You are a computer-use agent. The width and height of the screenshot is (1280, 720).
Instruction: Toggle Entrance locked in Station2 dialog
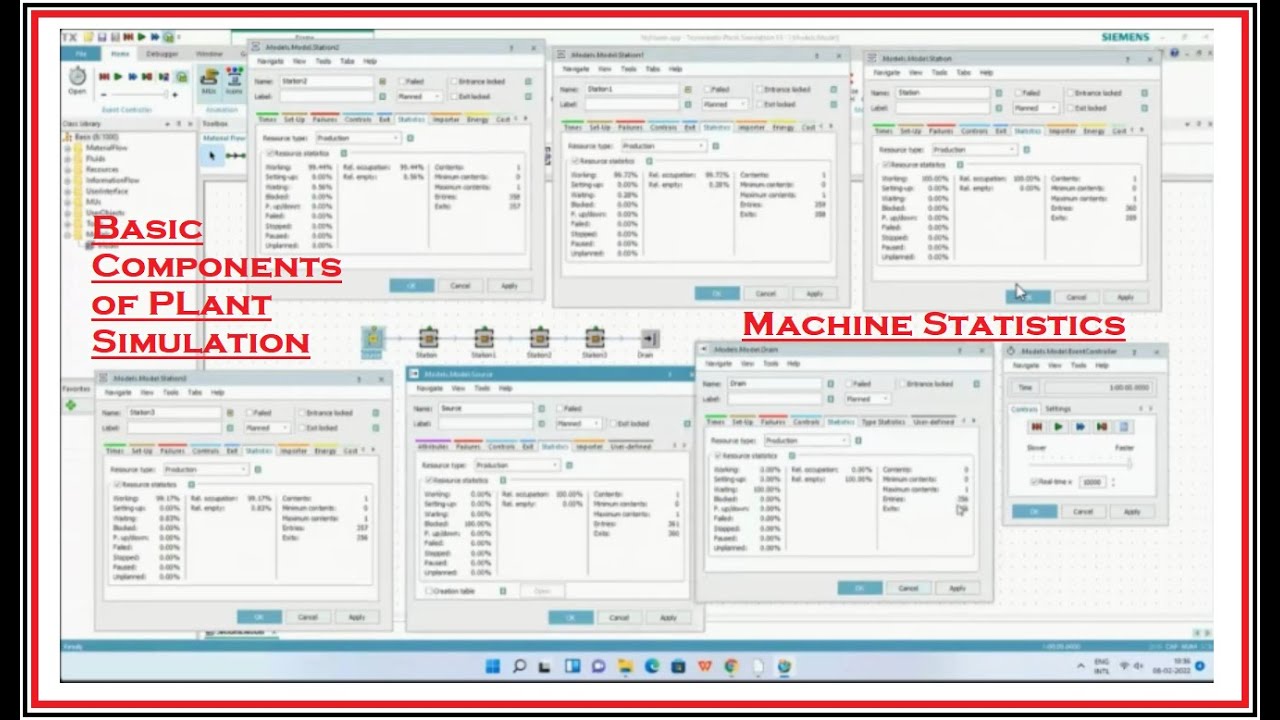pos(453,81)
